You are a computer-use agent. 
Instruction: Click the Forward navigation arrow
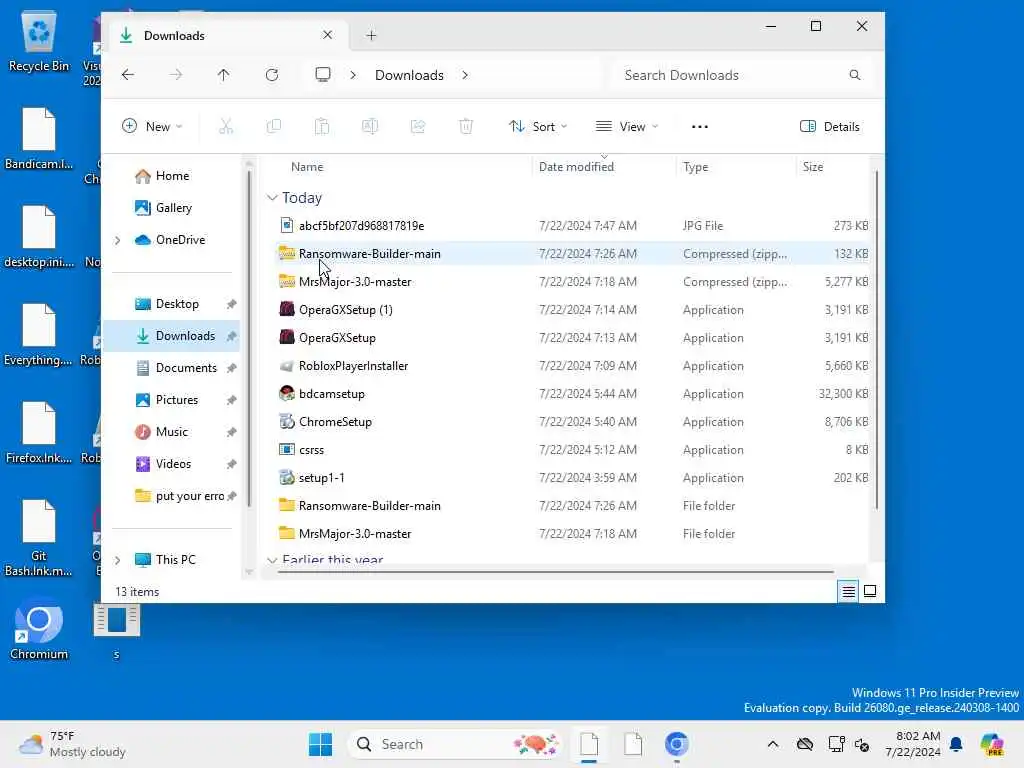(x=176, y=75)
